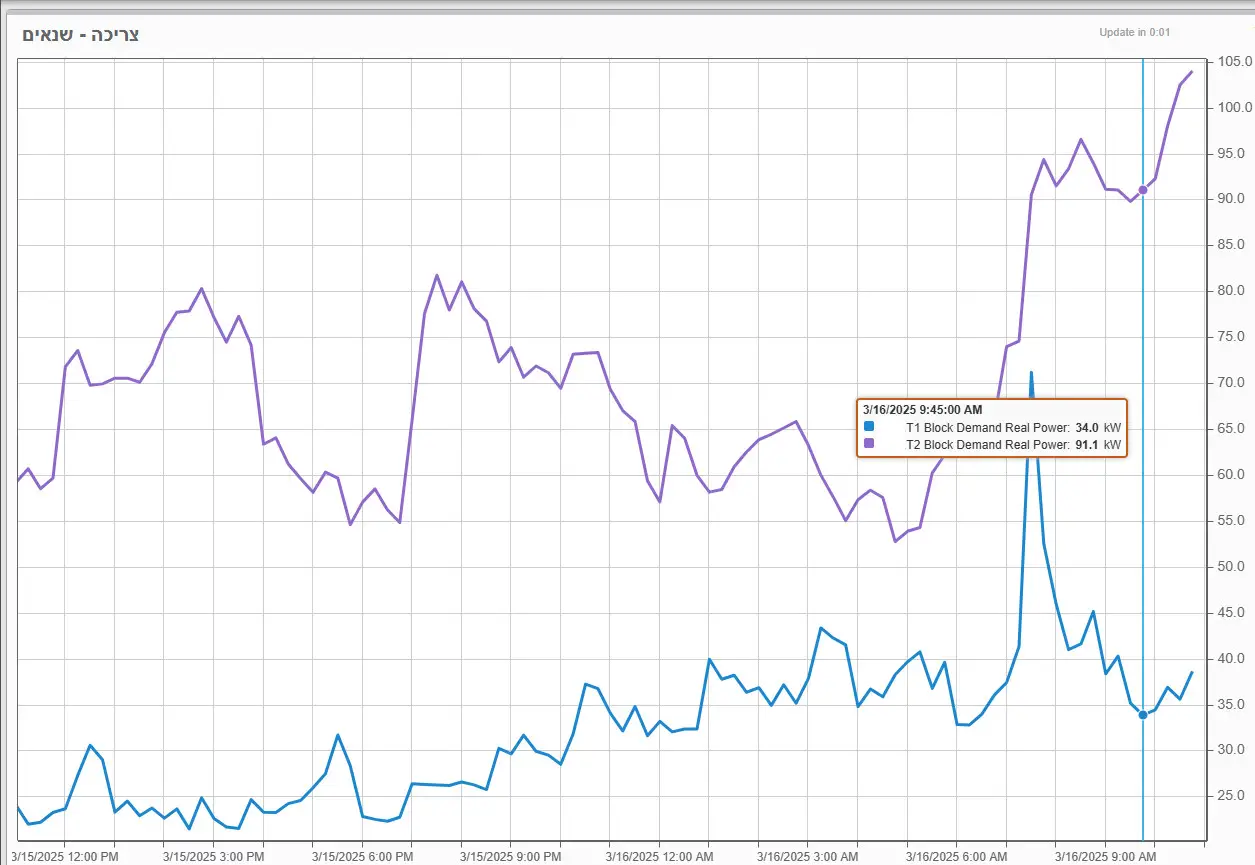Select the 3/15/2025 12:00 PM x-axis label
This screenshot has width=1255, height=865.
[64, 857]
